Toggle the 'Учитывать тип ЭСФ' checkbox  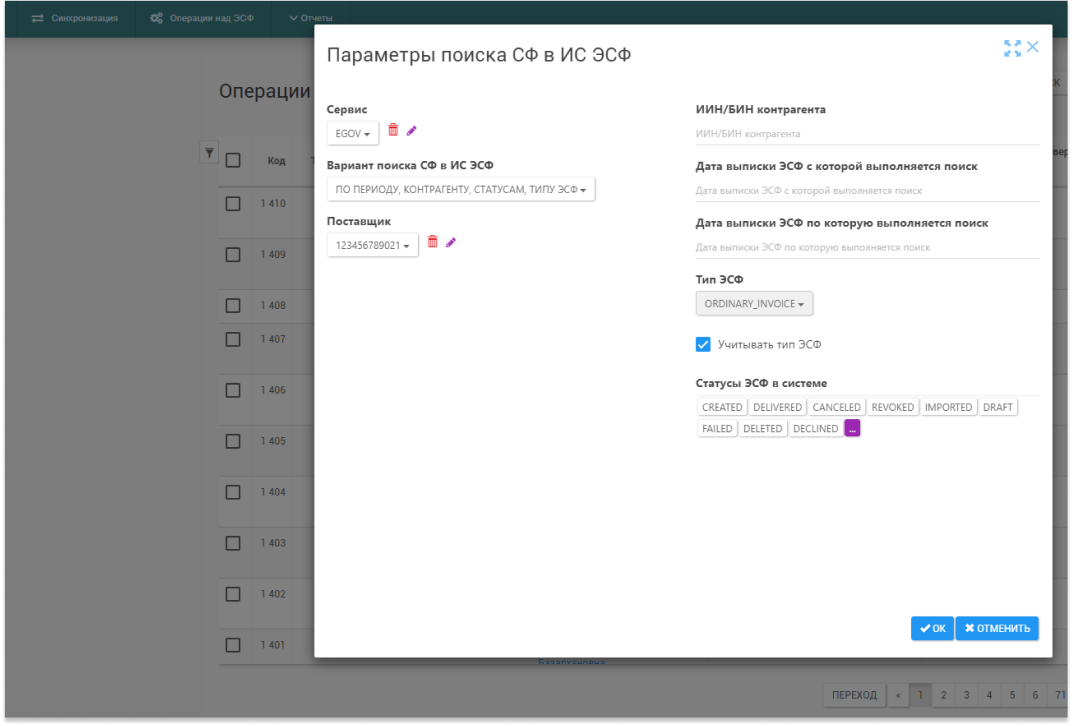point(704,345)
